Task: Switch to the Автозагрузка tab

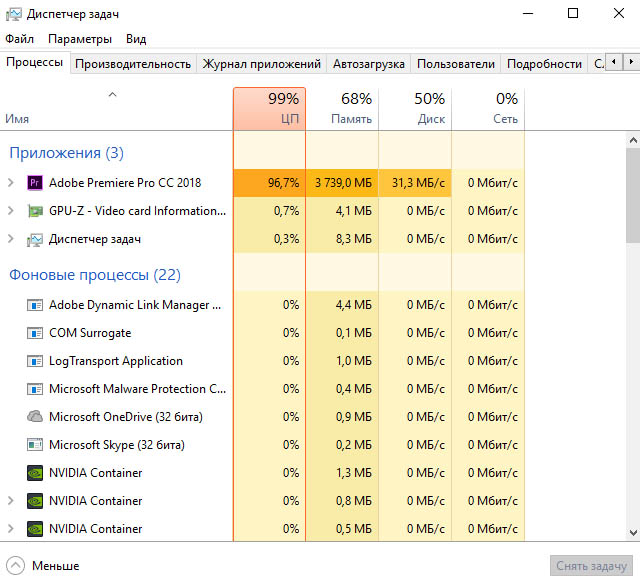Action: [x=369, y=64]
